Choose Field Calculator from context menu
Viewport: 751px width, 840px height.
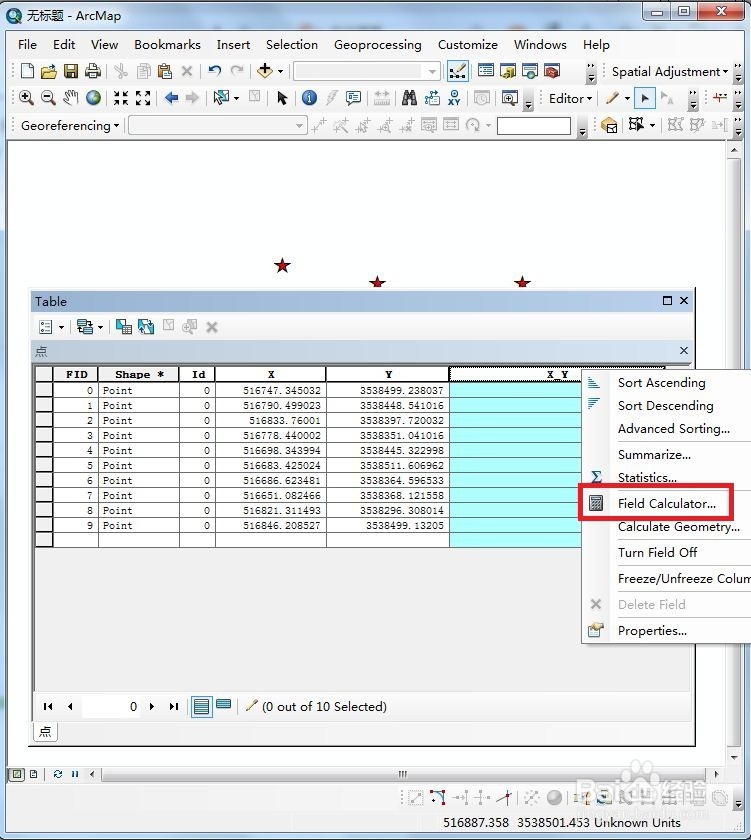666,504
